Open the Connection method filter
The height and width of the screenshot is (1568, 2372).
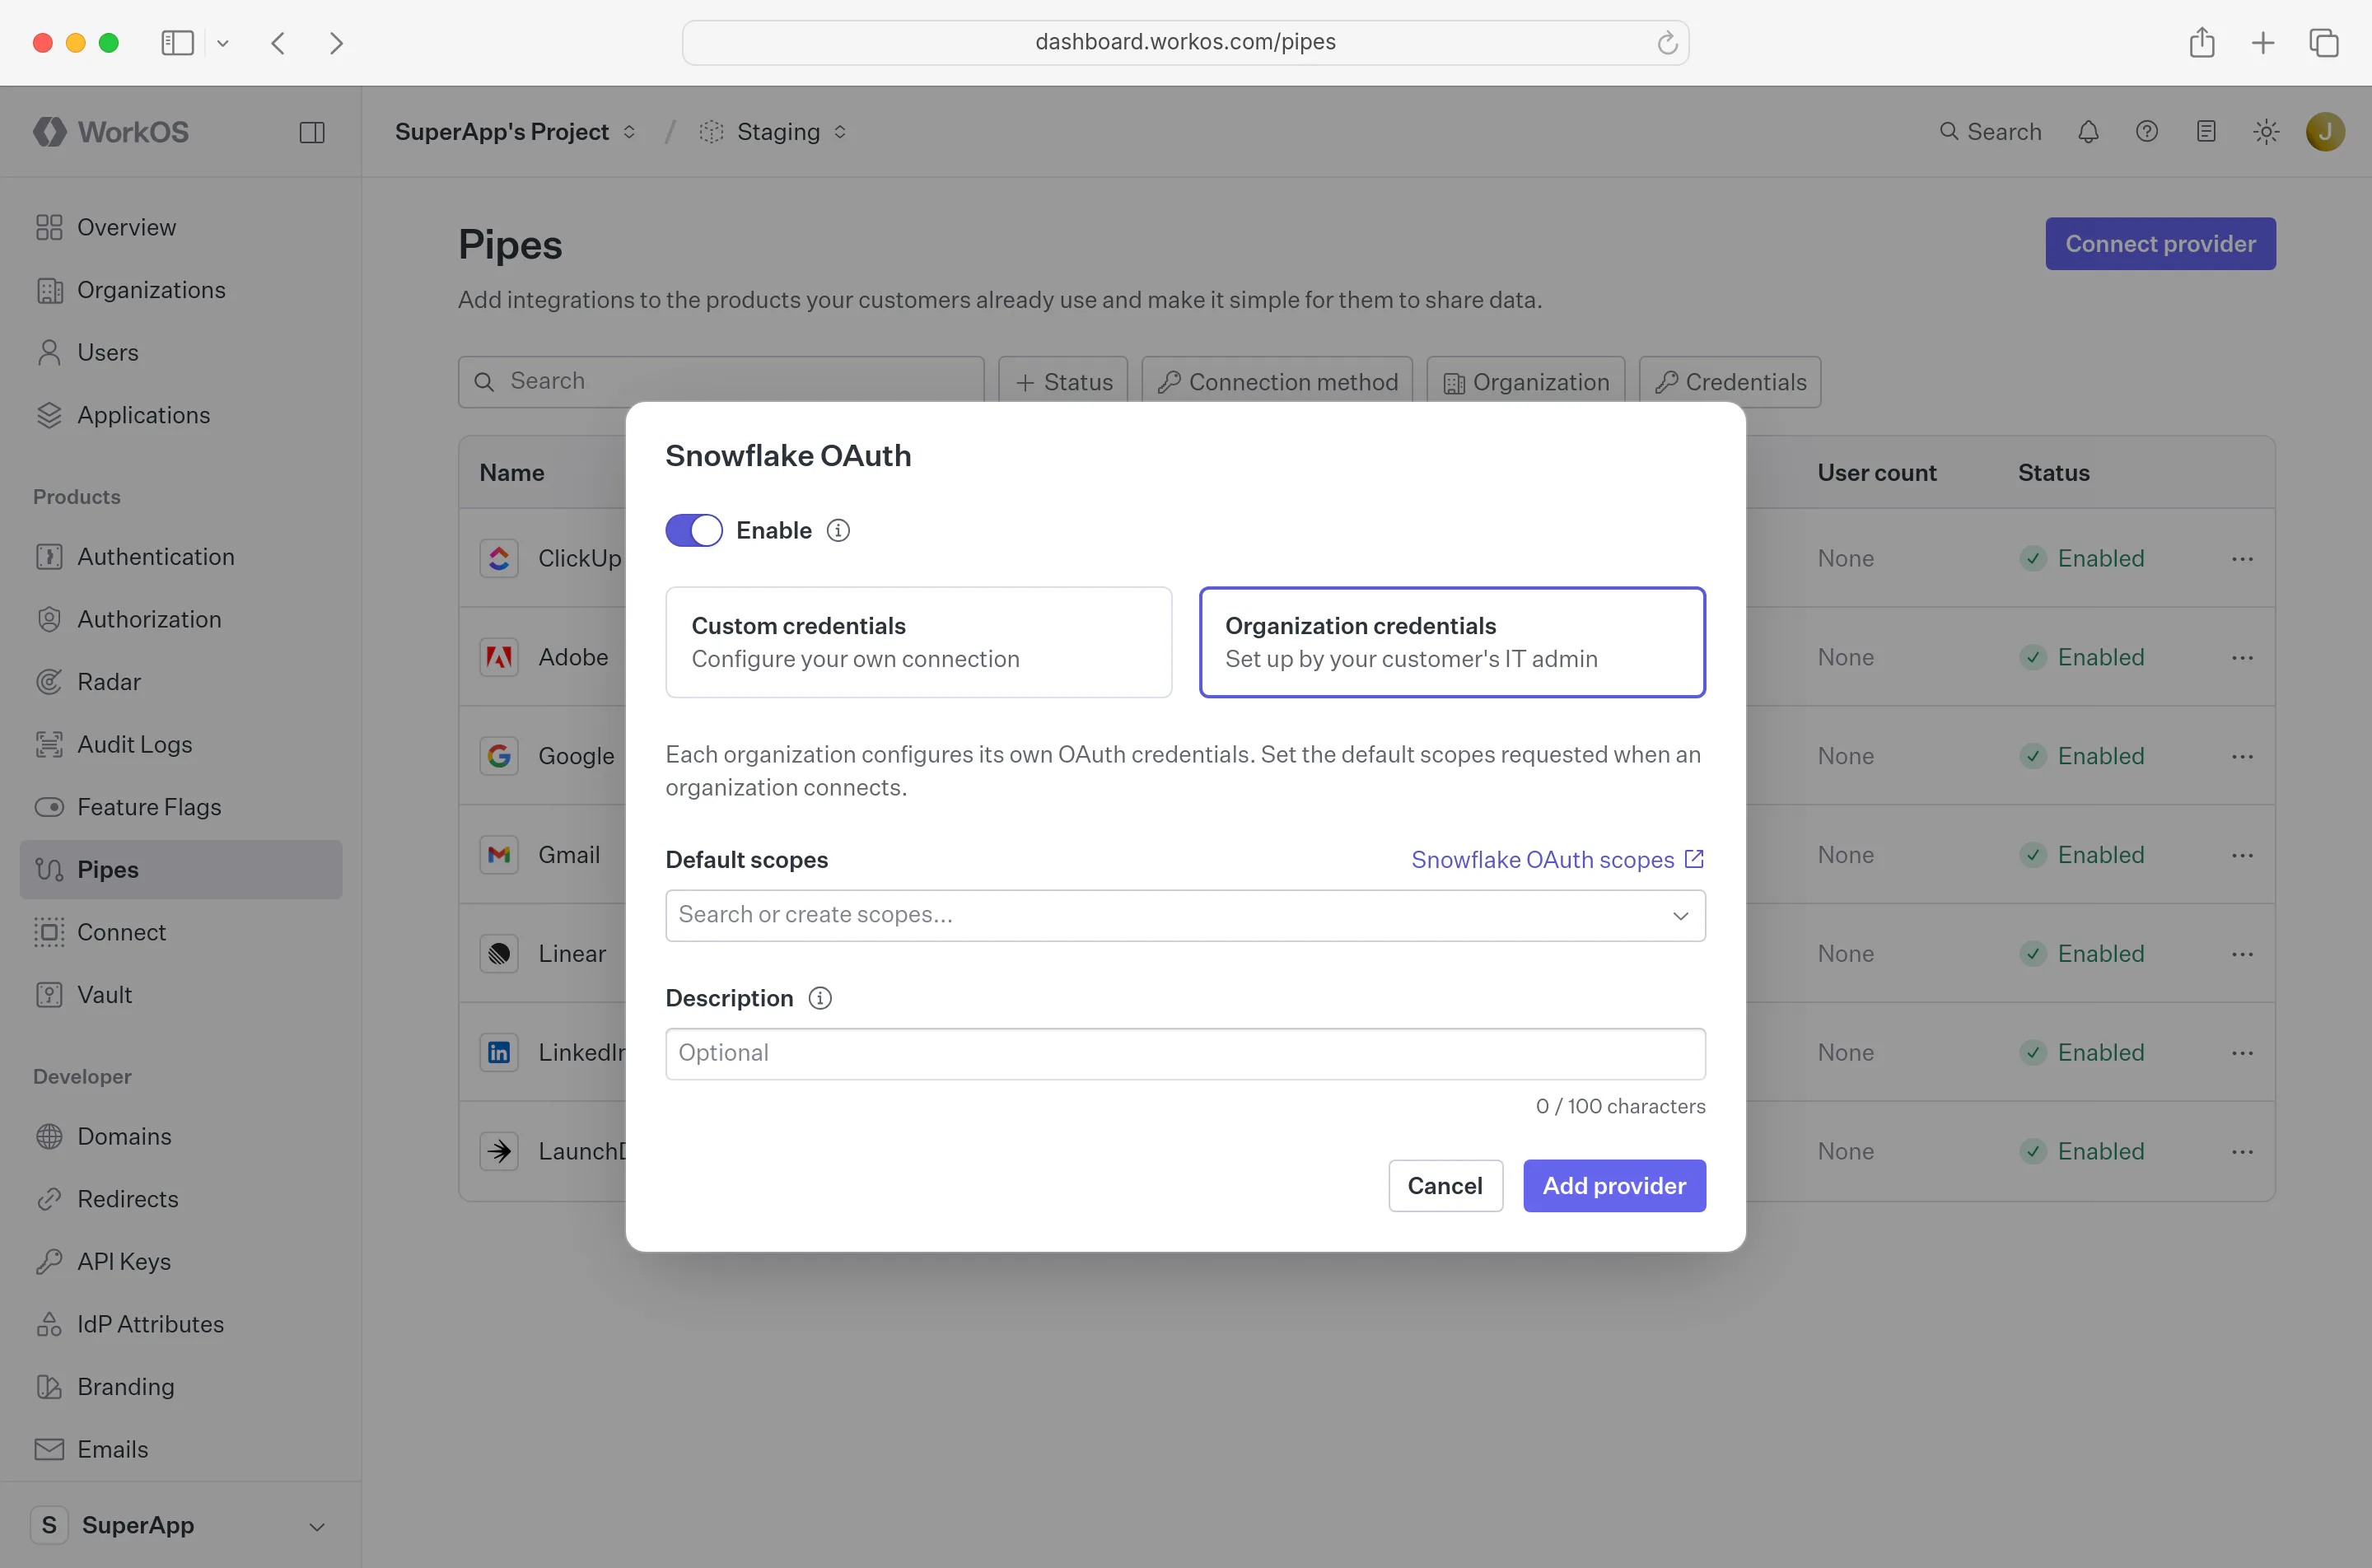point(1277,382)
